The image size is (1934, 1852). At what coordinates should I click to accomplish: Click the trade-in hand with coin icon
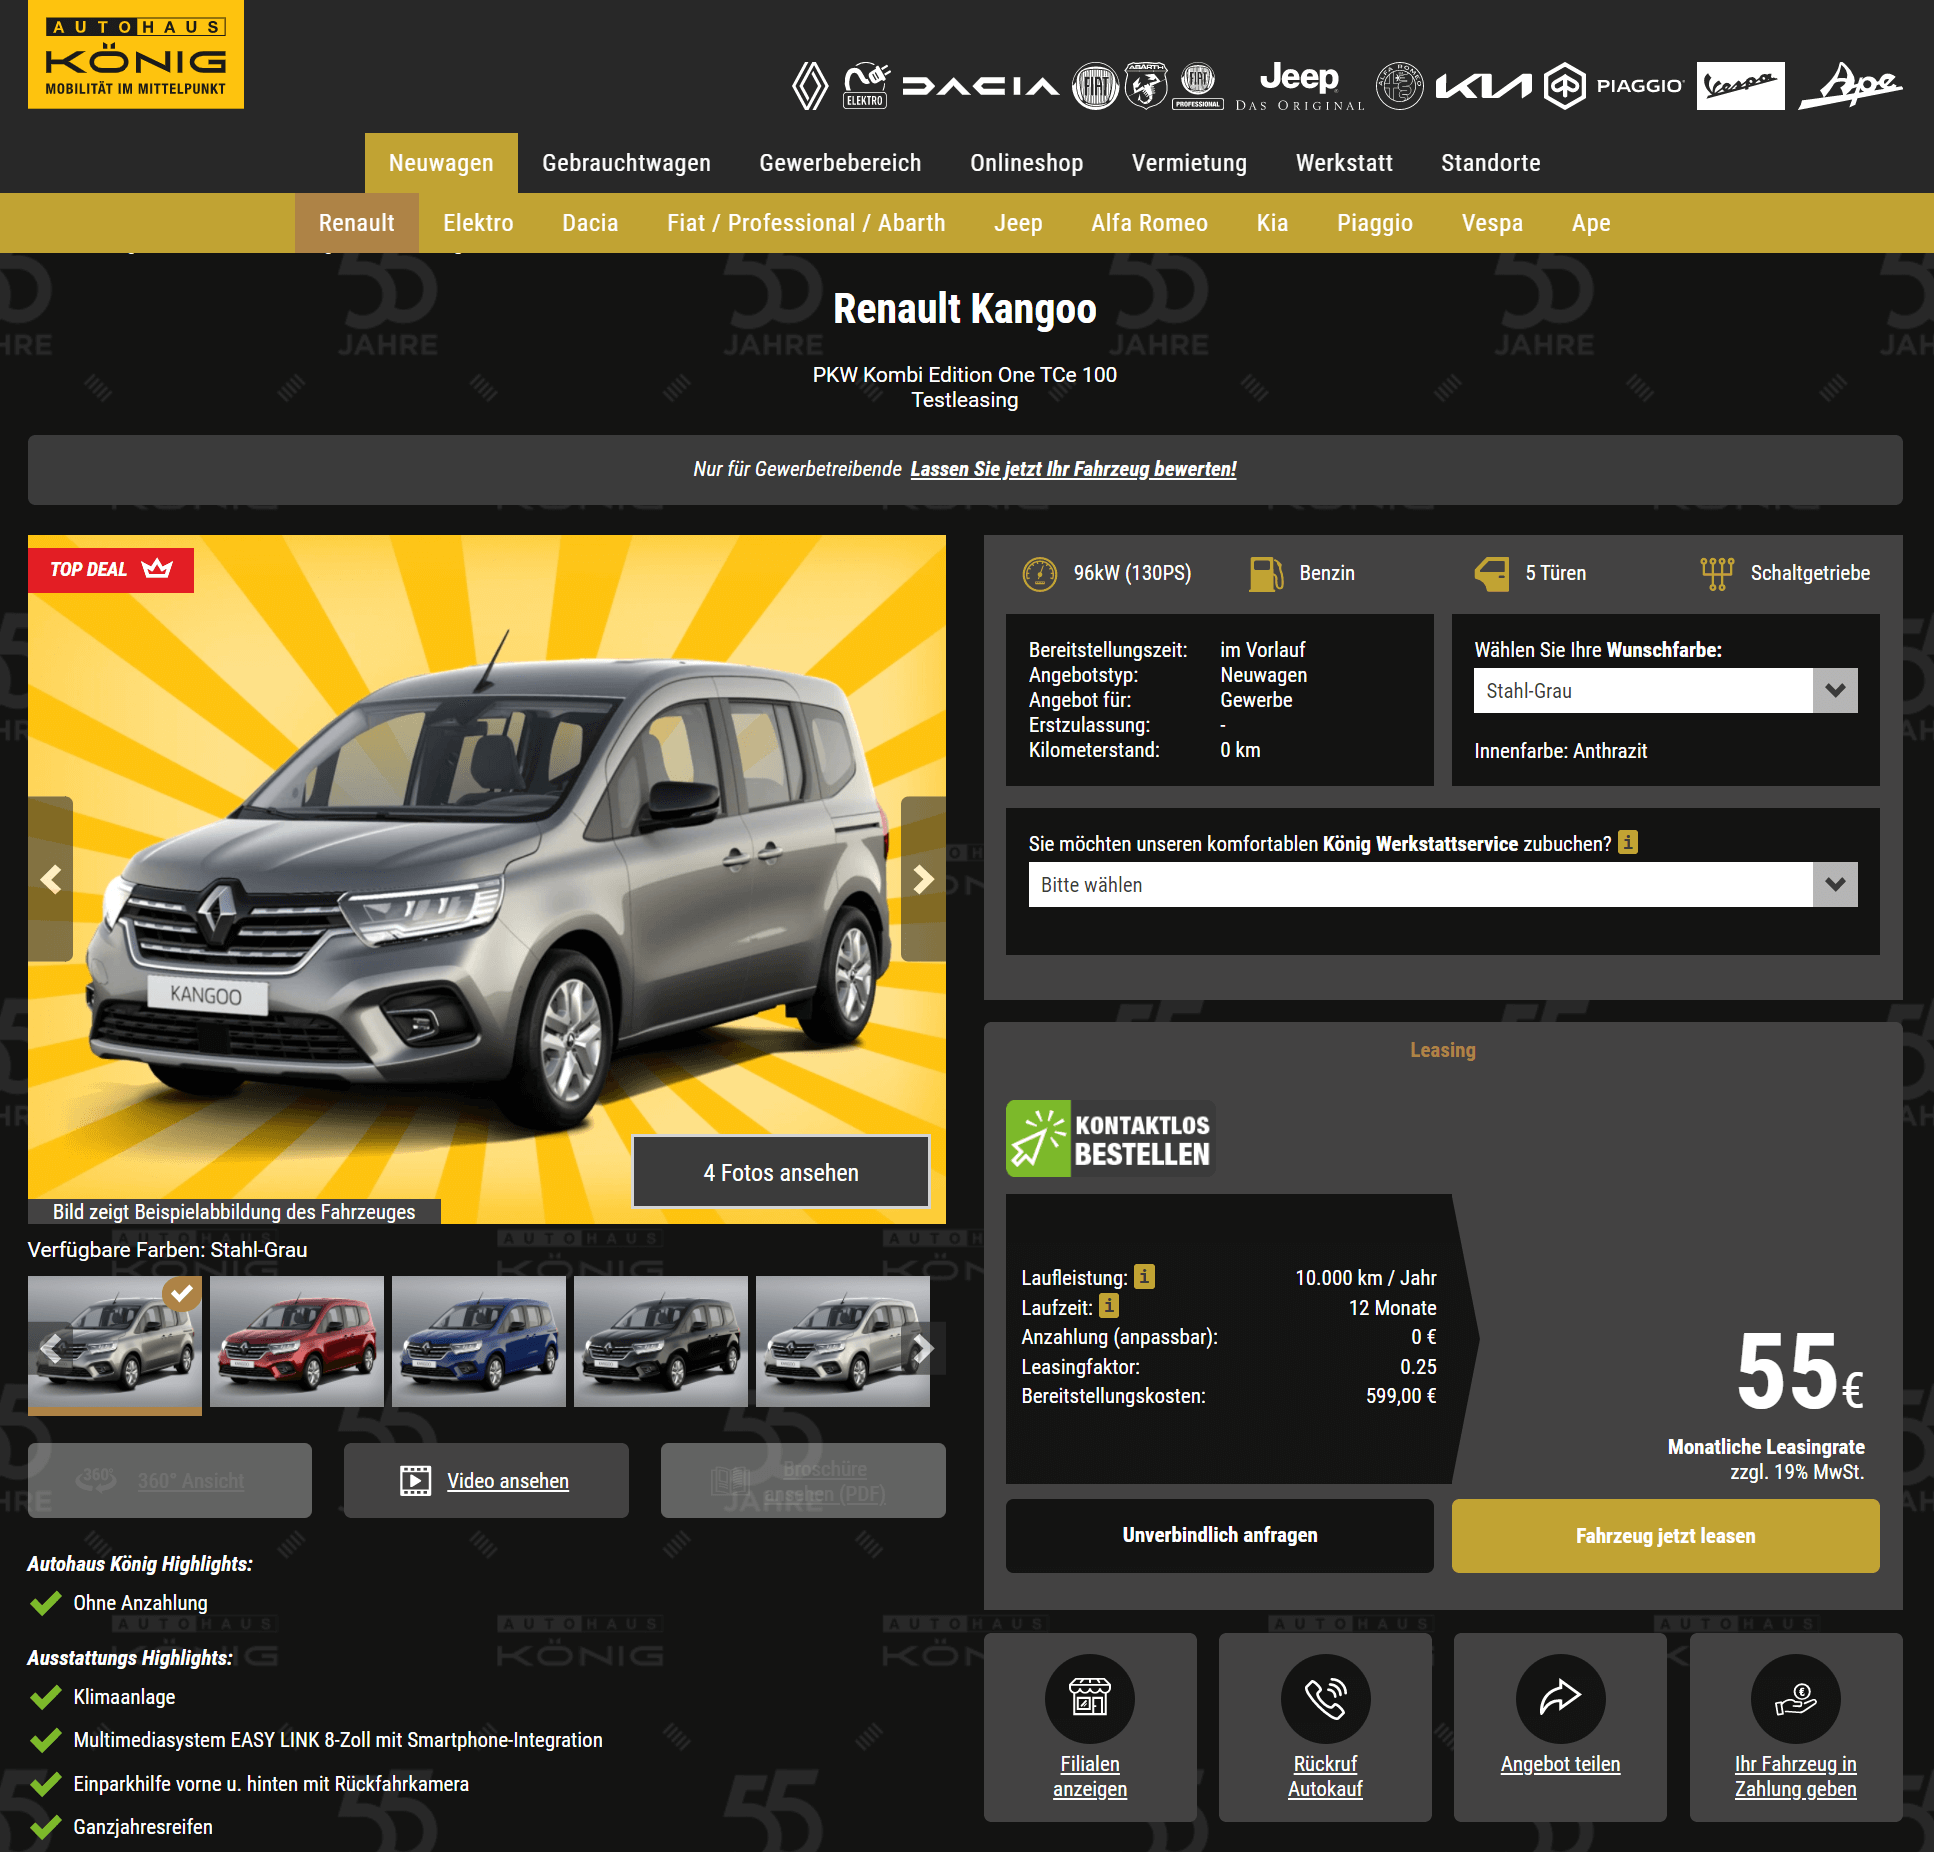[1795, 1698]
